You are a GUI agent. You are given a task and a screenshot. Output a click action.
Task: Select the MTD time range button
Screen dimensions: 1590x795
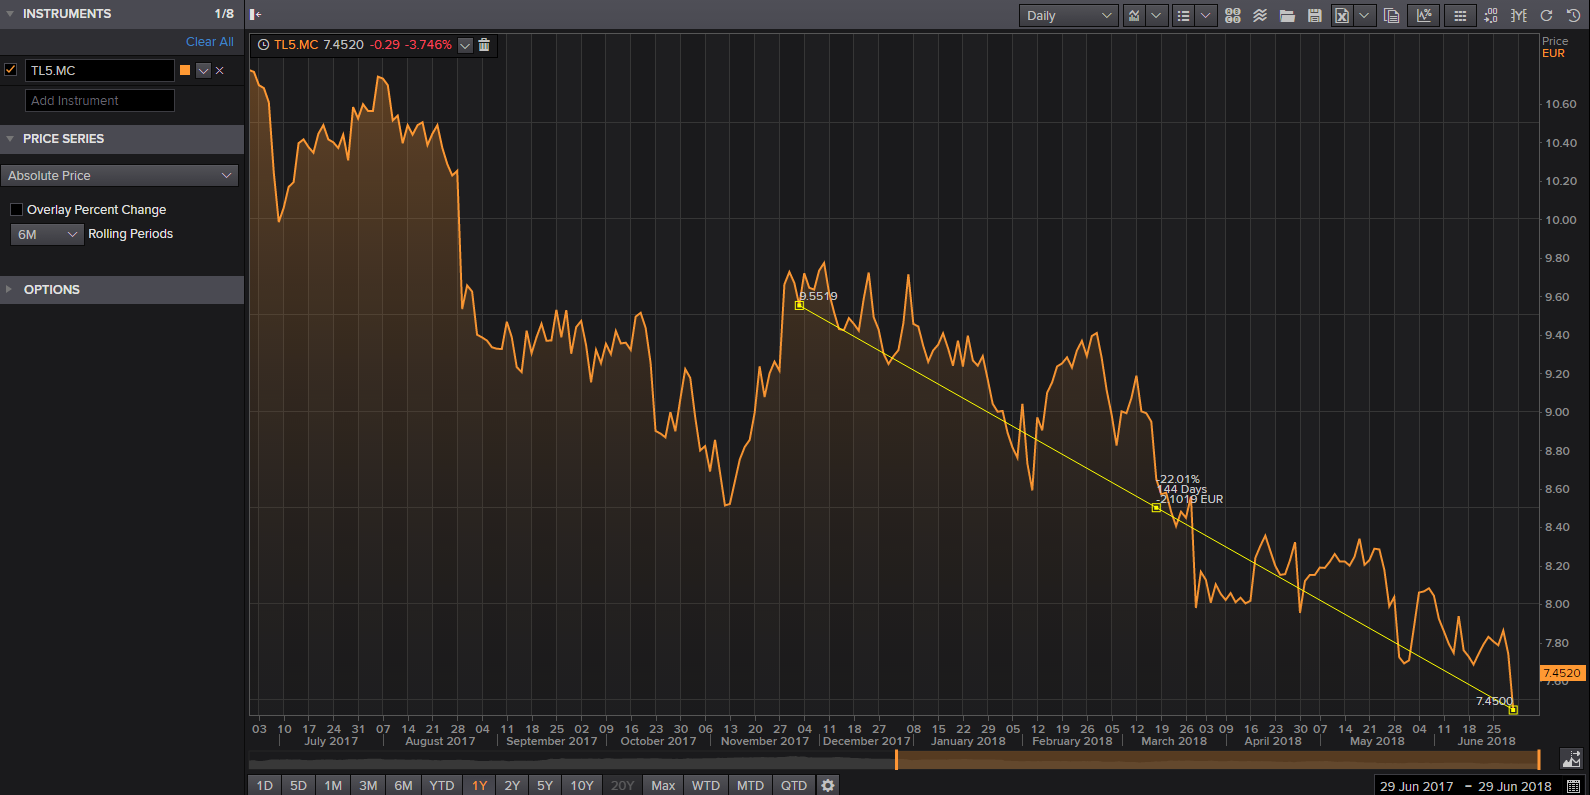click(750, 785)
